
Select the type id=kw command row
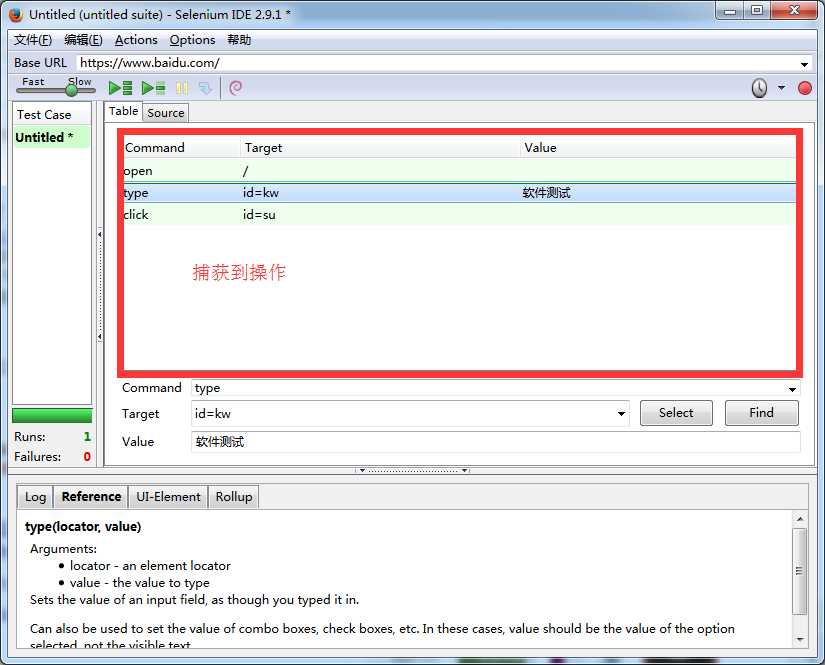459,193
